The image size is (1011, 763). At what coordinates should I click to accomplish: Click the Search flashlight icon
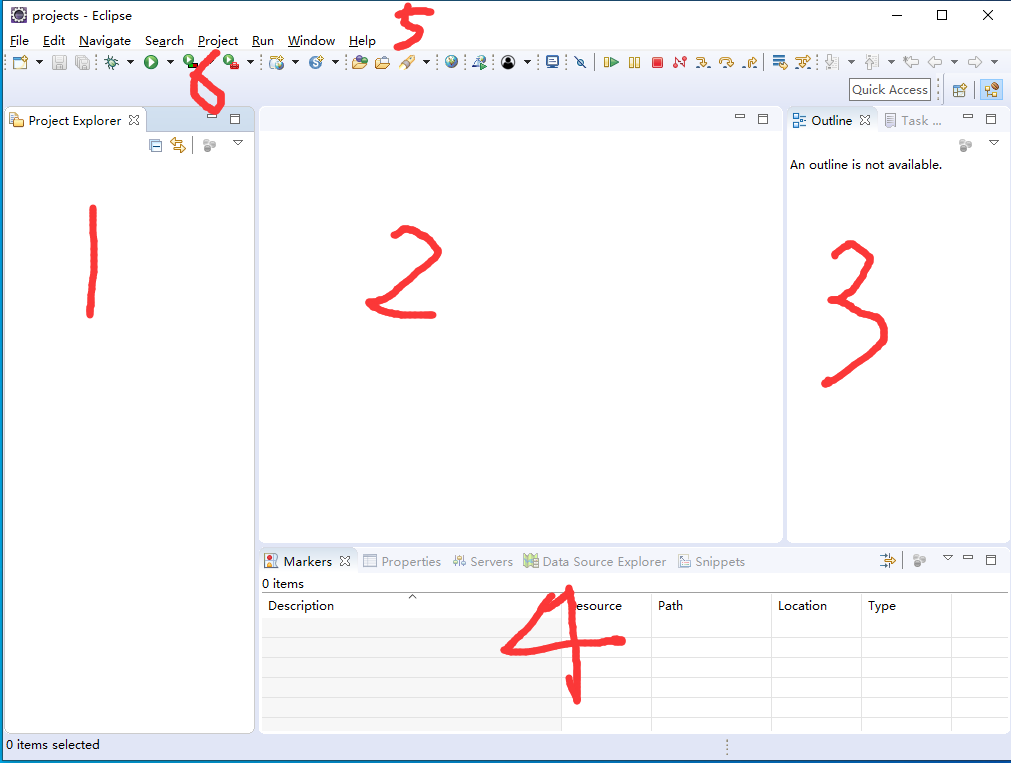pyautogui.click(x=407, y=62)
